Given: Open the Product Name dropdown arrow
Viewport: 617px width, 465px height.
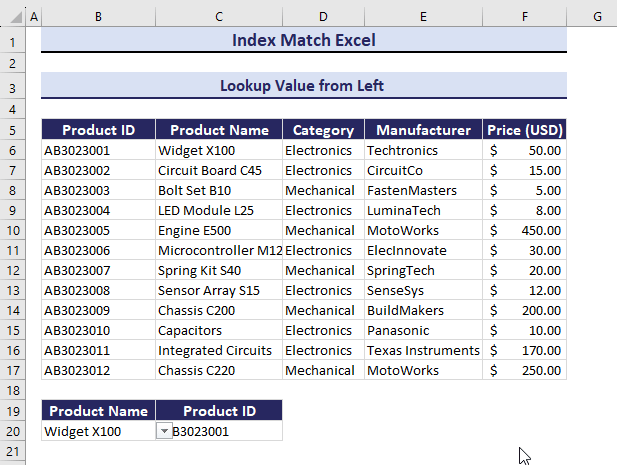Looking at the screenshot, I should coord(164,431).
